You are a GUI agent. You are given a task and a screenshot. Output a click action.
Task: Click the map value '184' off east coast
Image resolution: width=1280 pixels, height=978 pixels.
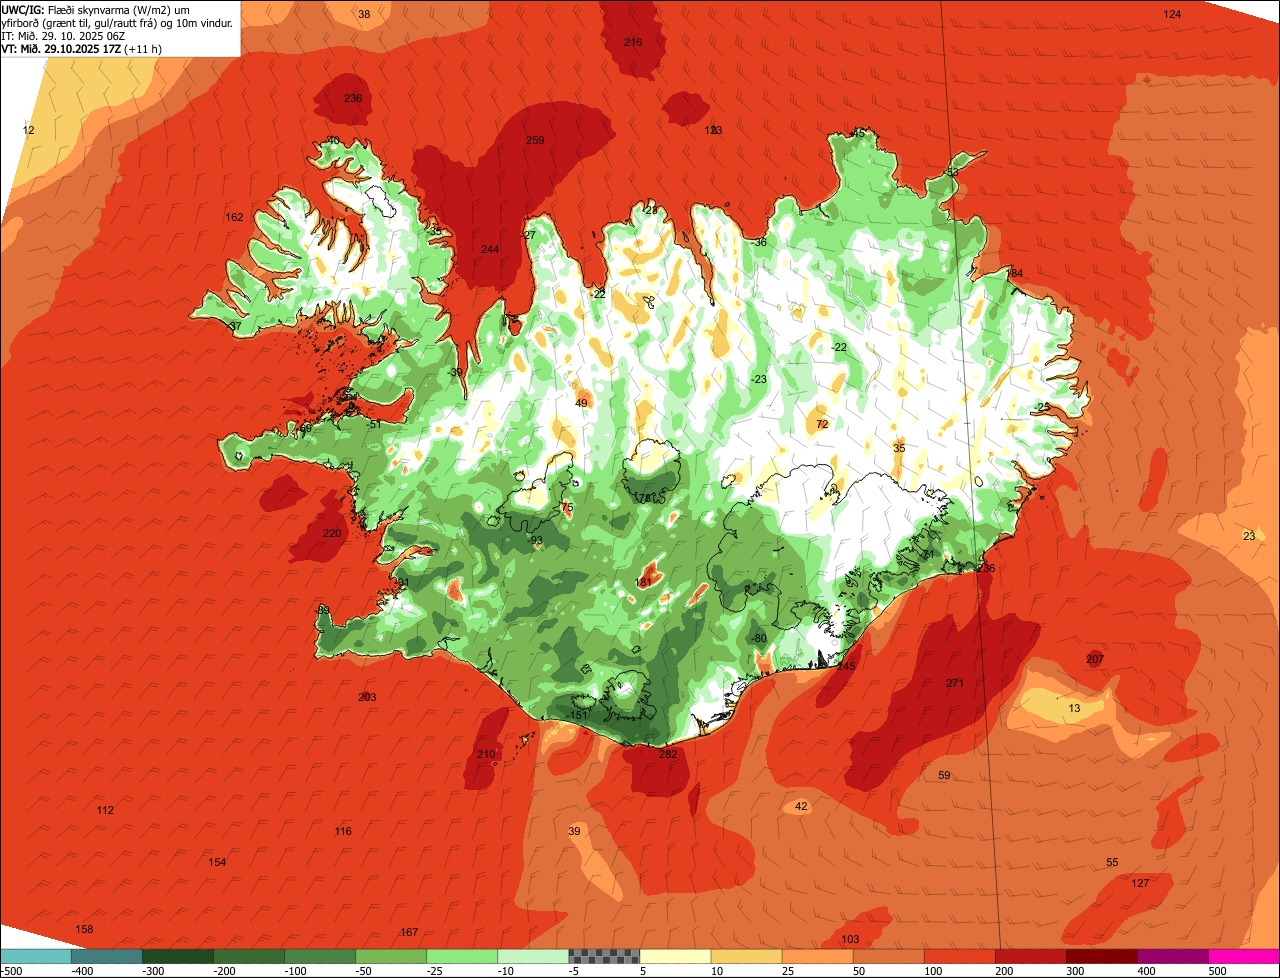pos(1015,274)
